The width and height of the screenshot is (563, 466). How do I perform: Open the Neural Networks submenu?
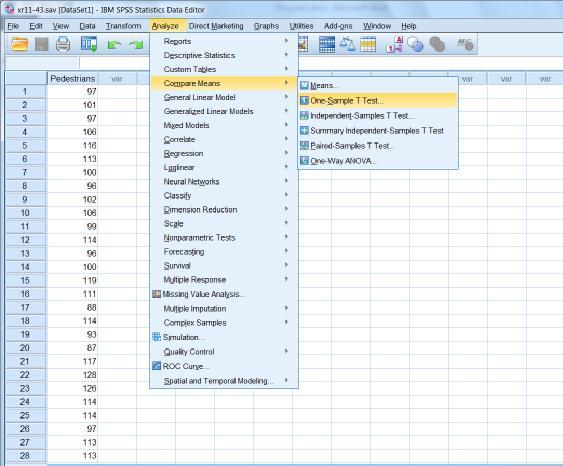tap(224, 181)
